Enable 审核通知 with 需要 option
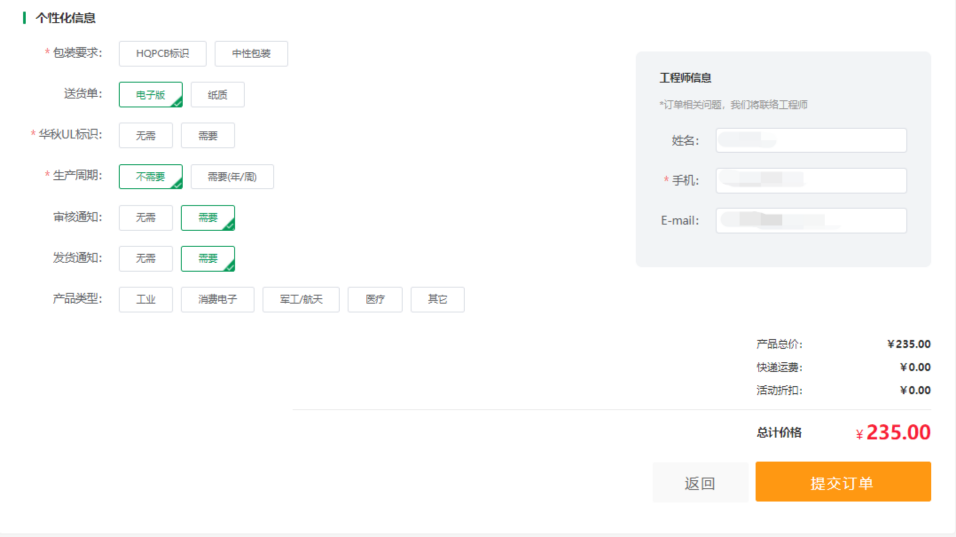 pyautogui.click(x=207, y=218)
